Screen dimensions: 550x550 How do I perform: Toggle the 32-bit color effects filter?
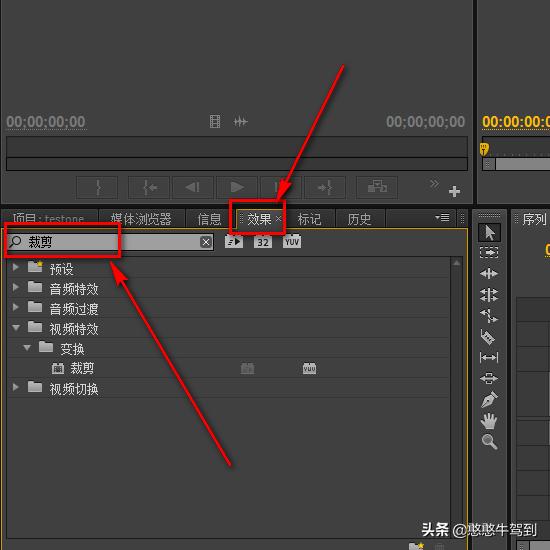click(x=263, y=242)
